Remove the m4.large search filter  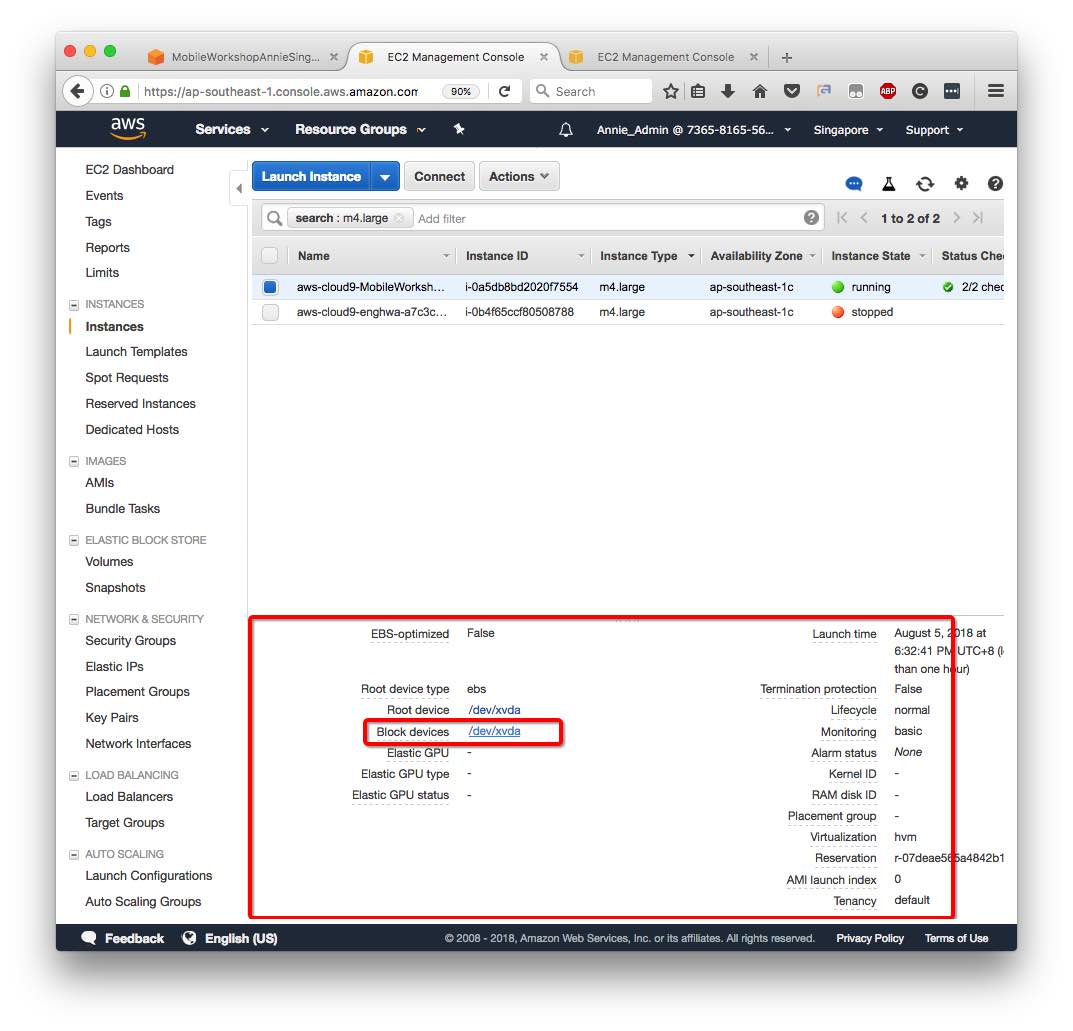click(399, 218)
